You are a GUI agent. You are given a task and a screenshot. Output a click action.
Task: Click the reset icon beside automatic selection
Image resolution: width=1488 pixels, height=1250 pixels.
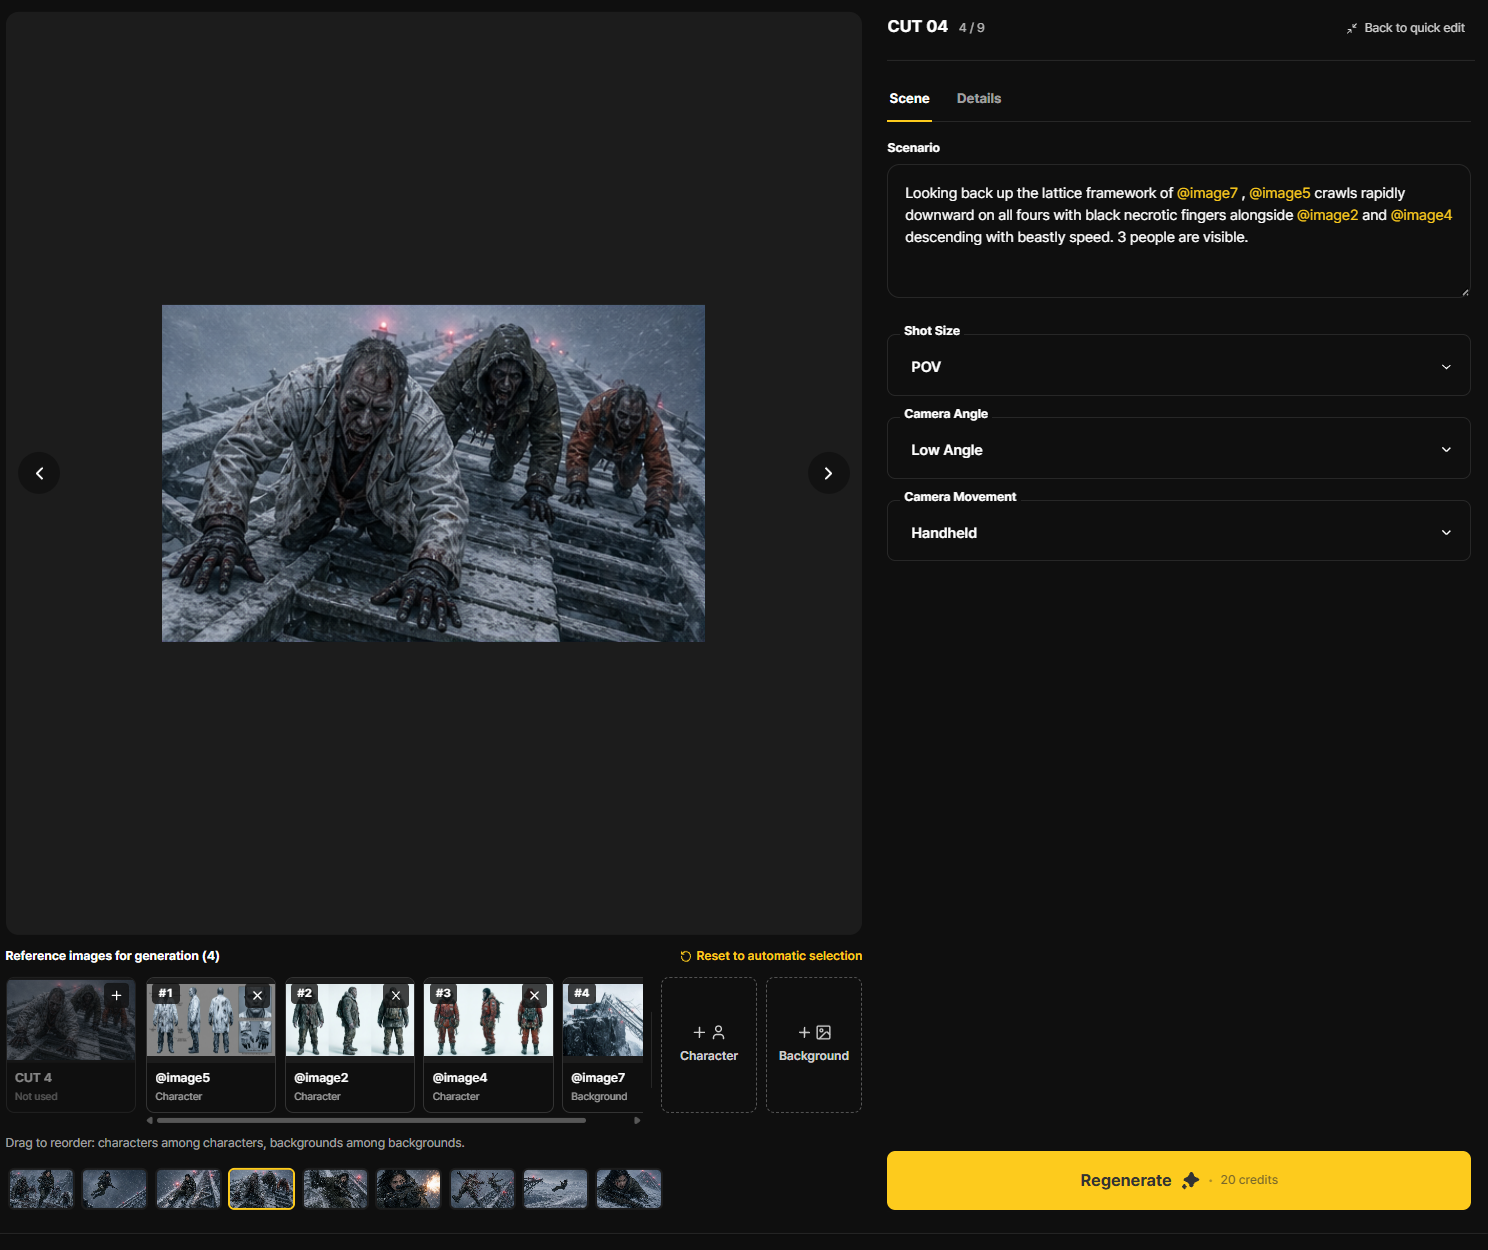686,956
